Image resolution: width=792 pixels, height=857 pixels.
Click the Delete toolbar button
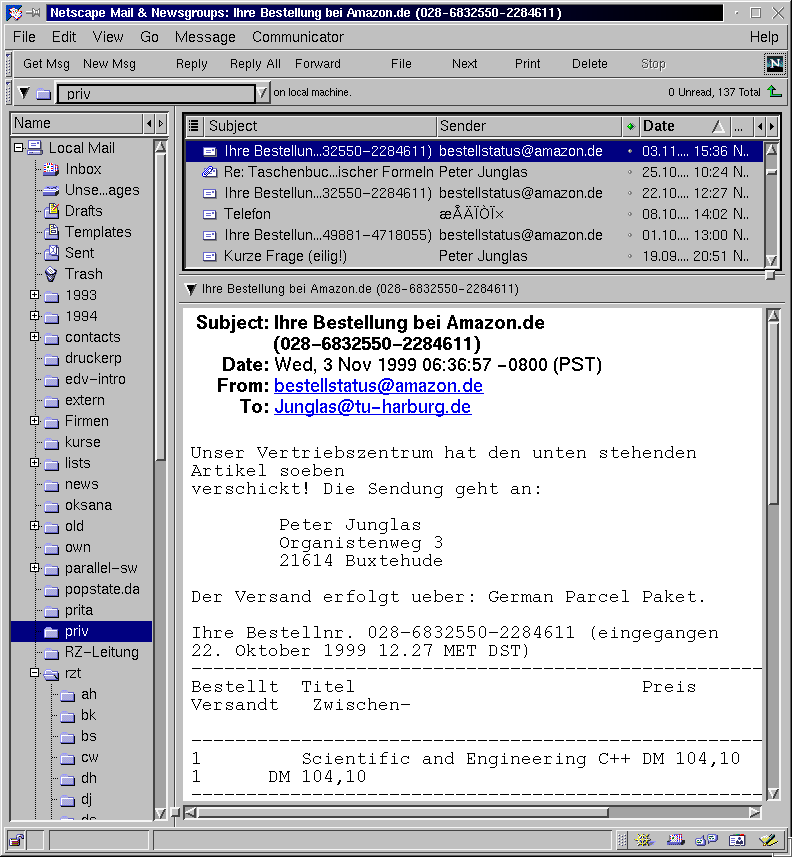[590, 64]
